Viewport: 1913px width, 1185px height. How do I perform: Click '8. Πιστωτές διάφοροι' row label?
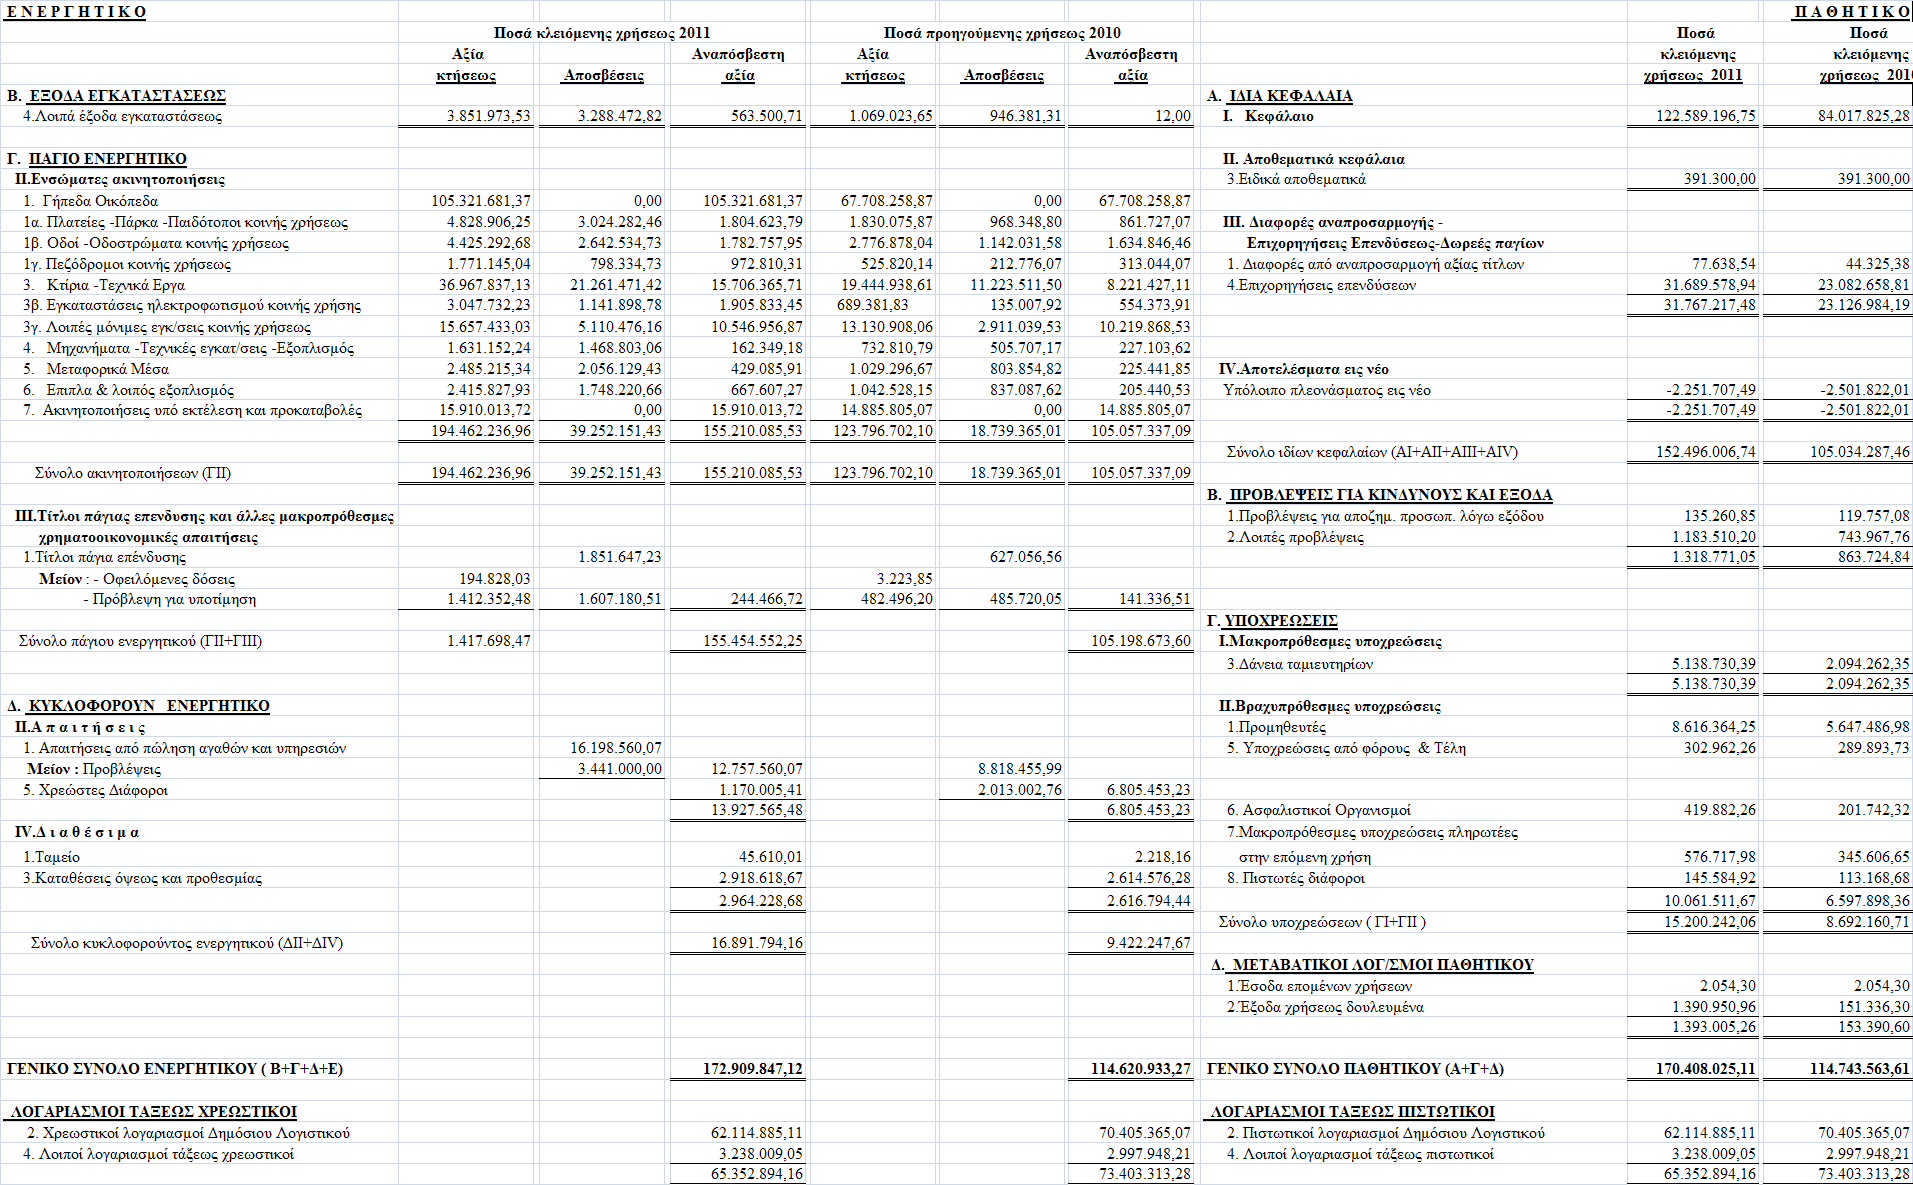point(1295,878)
